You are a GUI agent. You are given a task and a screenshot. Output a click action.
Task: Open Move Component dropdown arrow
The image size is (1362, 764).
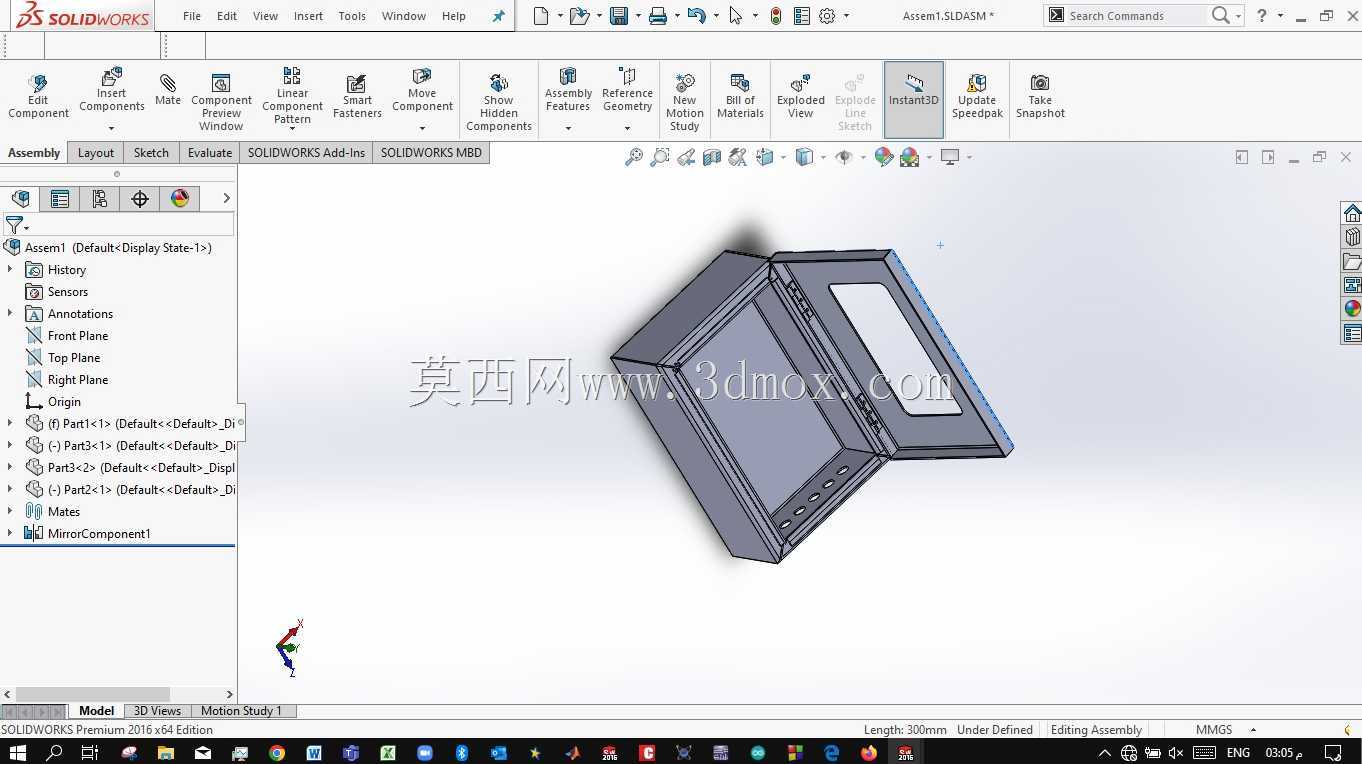[x=422, y=128]
